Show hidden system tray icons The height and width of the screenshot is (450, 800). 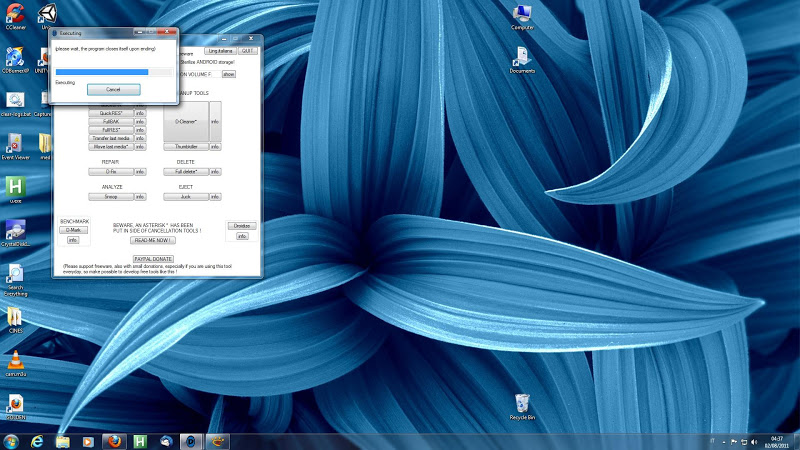click(726, 440)
